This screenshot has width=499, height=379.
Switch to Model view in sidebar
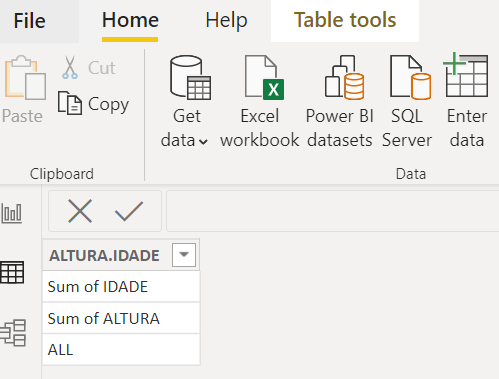pos(13,333)
